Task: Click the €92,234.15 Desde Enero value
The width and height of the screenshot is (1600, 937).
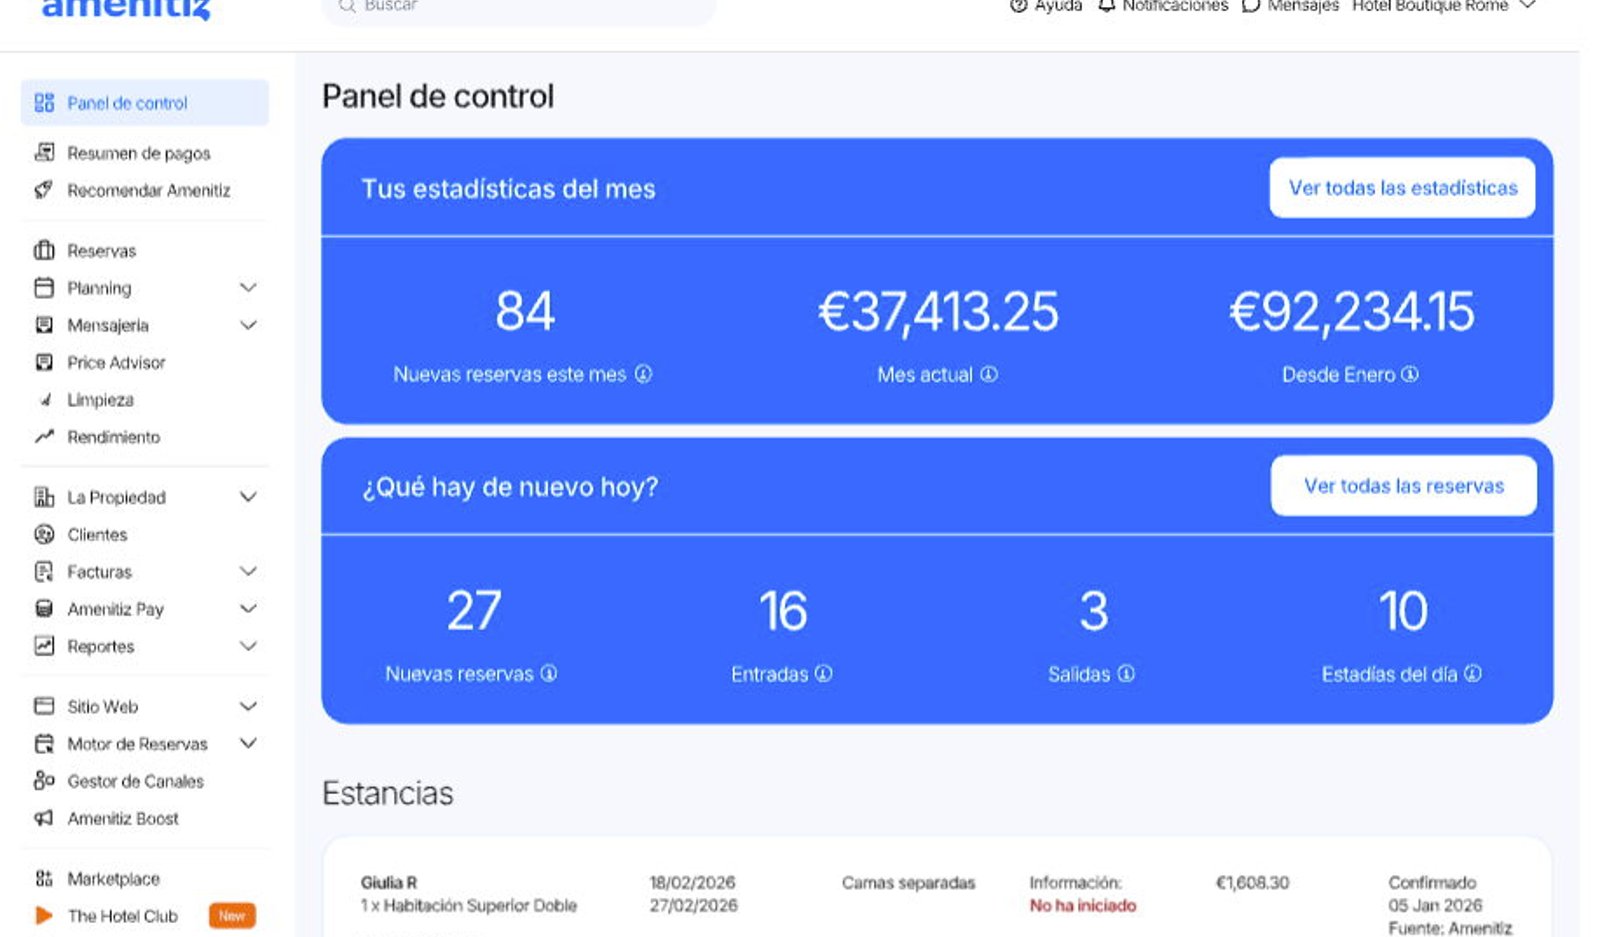Action: tap(1351, 311)
